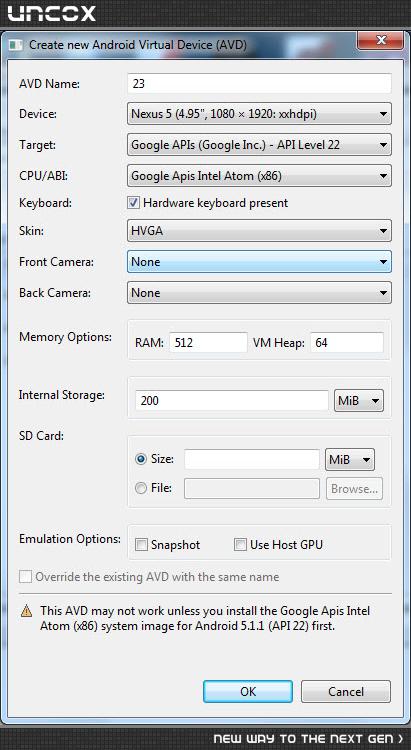
Task: Select the SD Card File radio button
Action: [x=141, y=488]
